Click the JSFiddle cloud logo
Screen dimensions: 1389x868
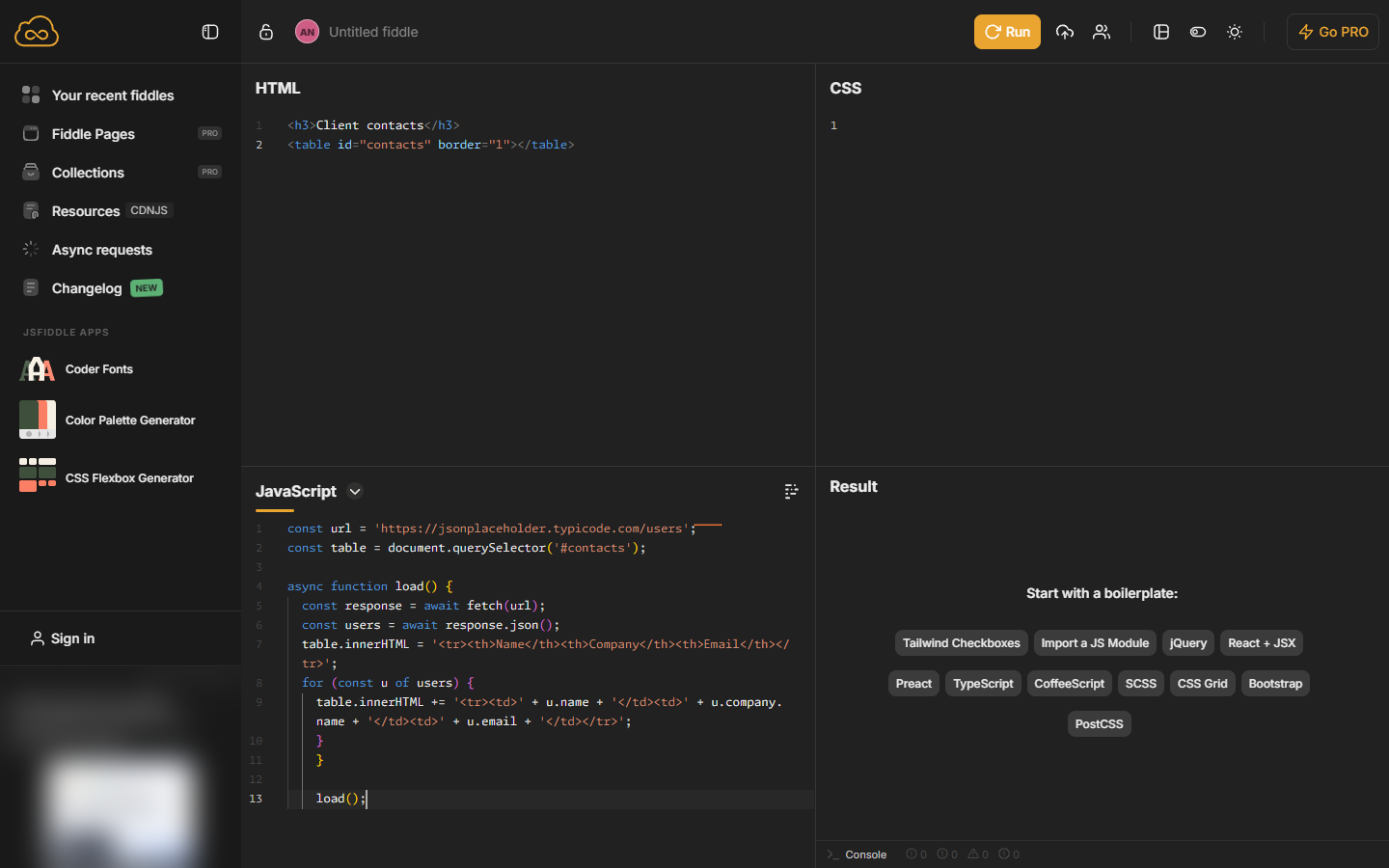click(37, 32)
